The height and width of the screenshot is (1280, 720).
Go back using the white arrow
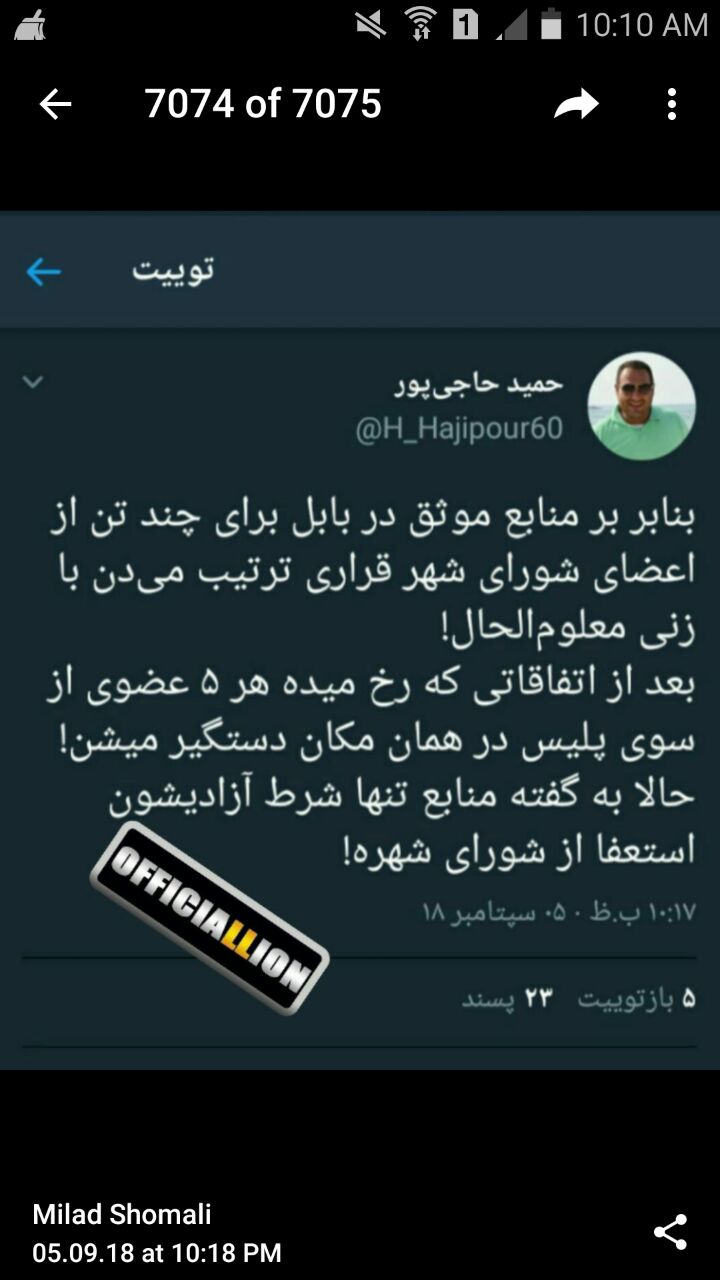pos(55,104)
